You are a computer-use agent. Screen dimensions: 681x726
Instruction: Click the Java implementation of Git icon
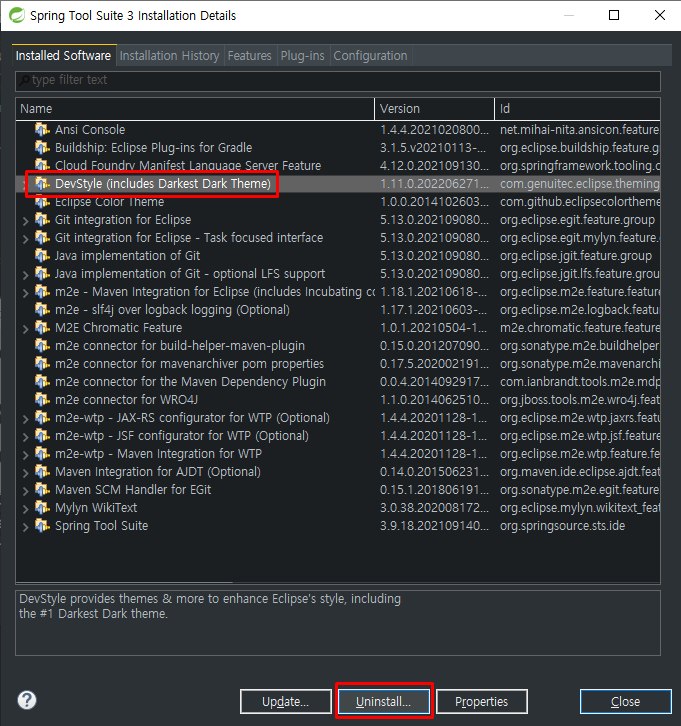pyautogui.click(x=42, y=256)
